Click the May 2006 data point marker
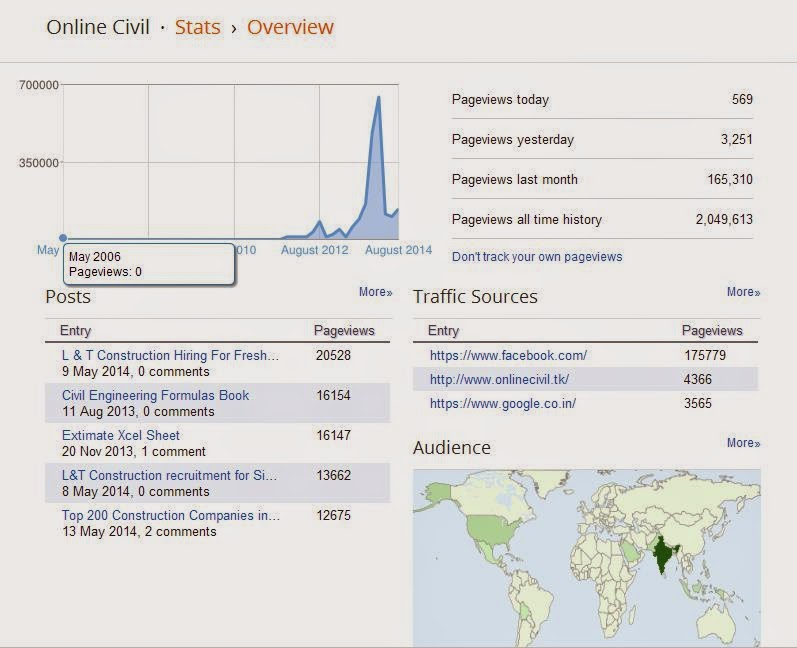Screen dimensions: 797x648 point(63,238)
